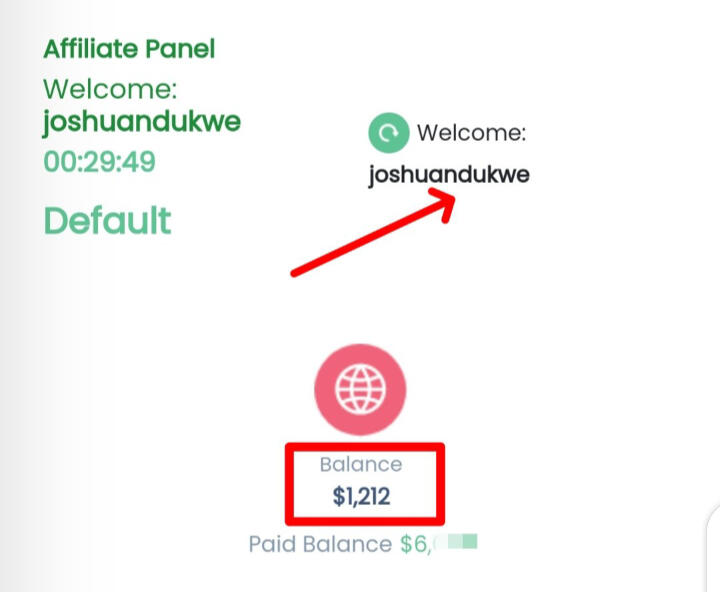Click the tail end of red arrow
This screenshot has height=592, width=720.
click(294, 271)
